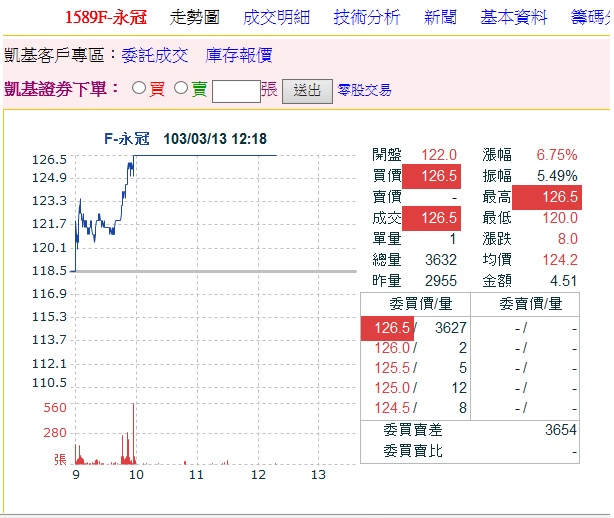This screenshot has height=518, width=614.
Task: Open the 新聞 news tab
Action: 440,17
